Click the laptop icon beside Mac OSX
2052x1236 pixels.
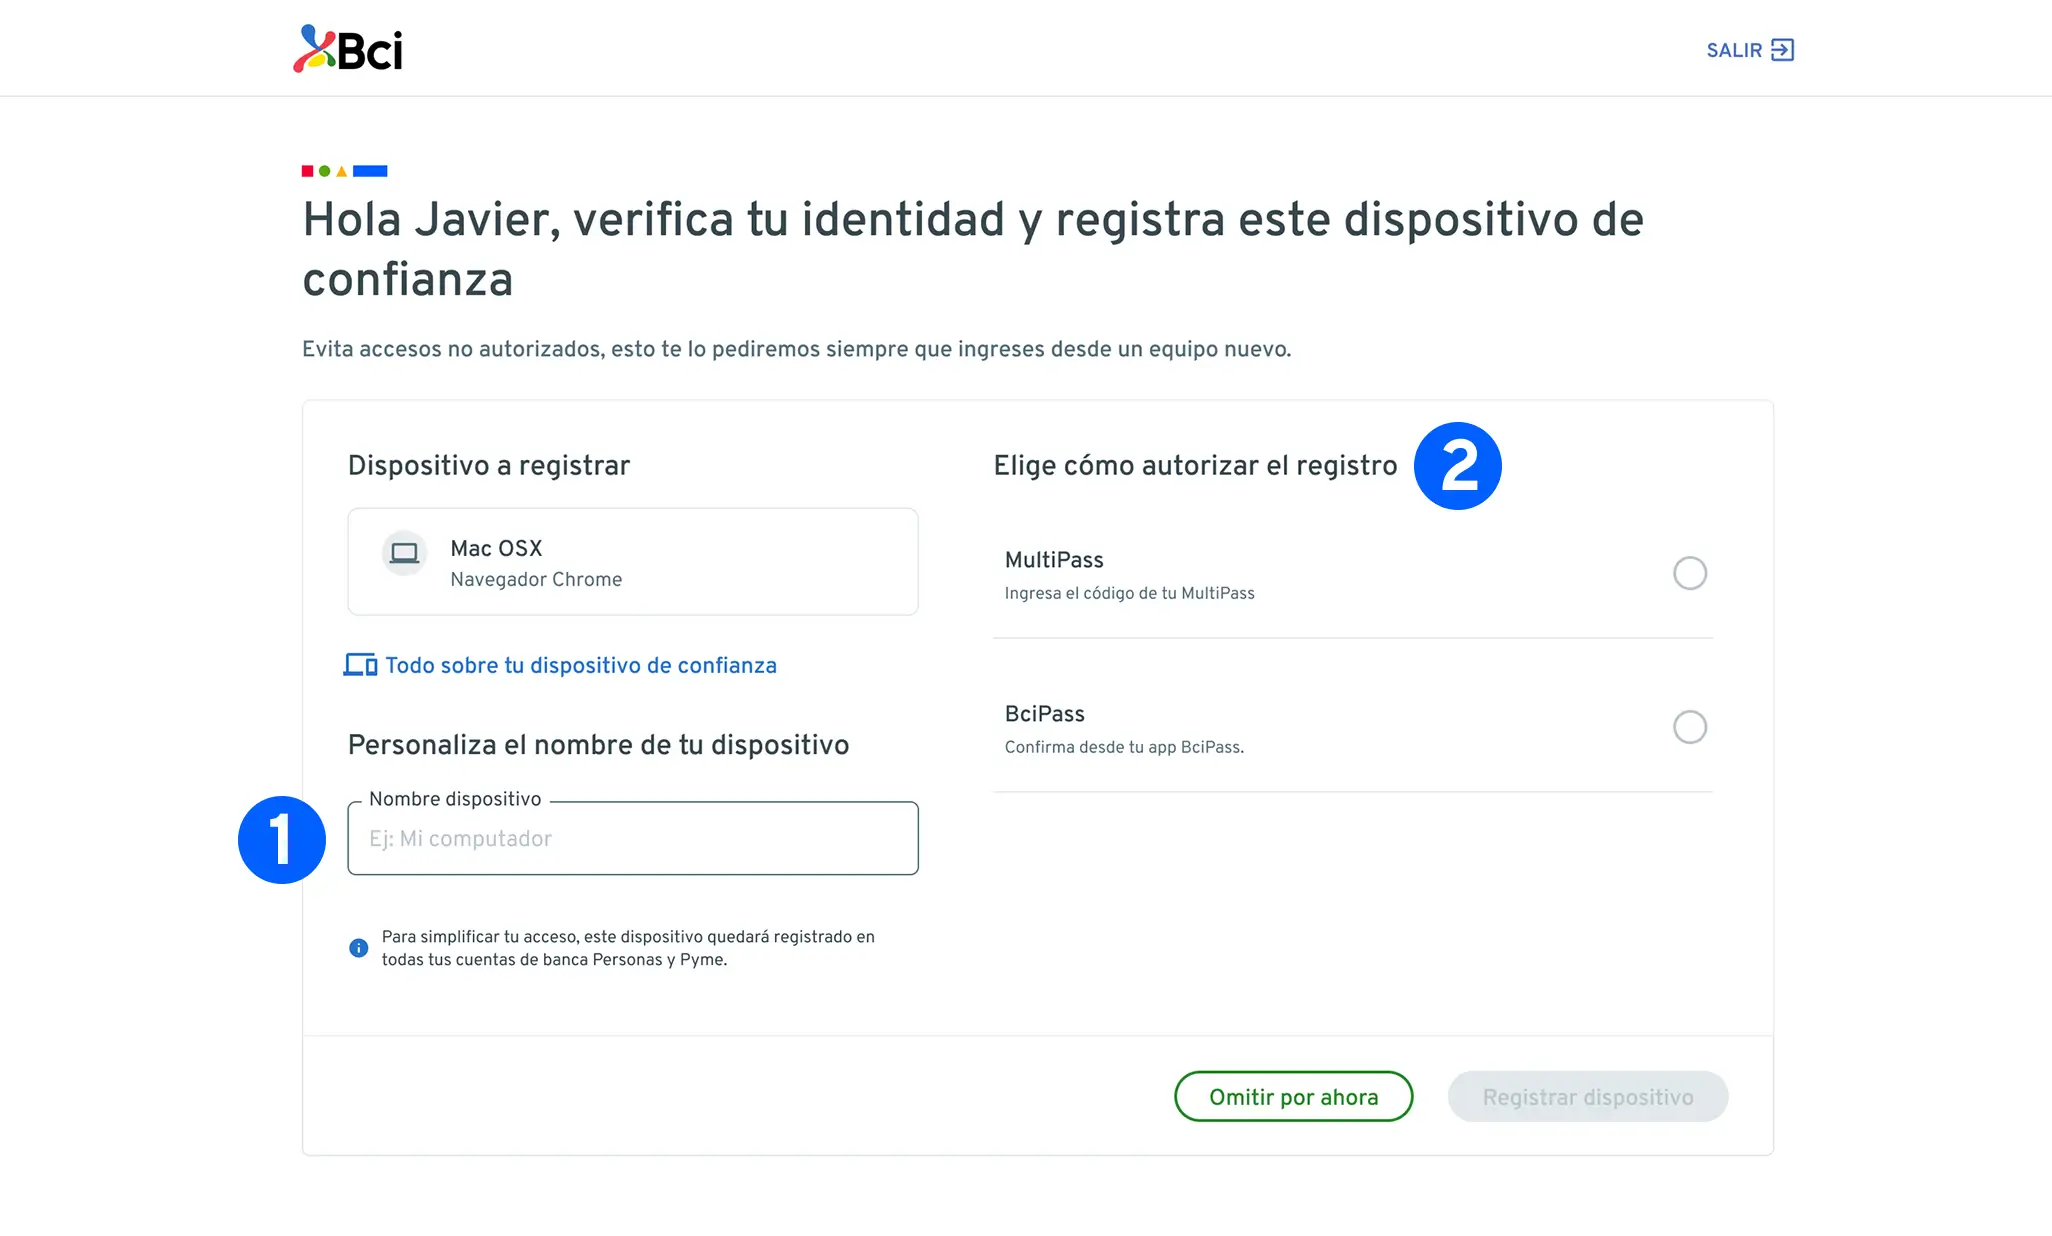[404, 553]
